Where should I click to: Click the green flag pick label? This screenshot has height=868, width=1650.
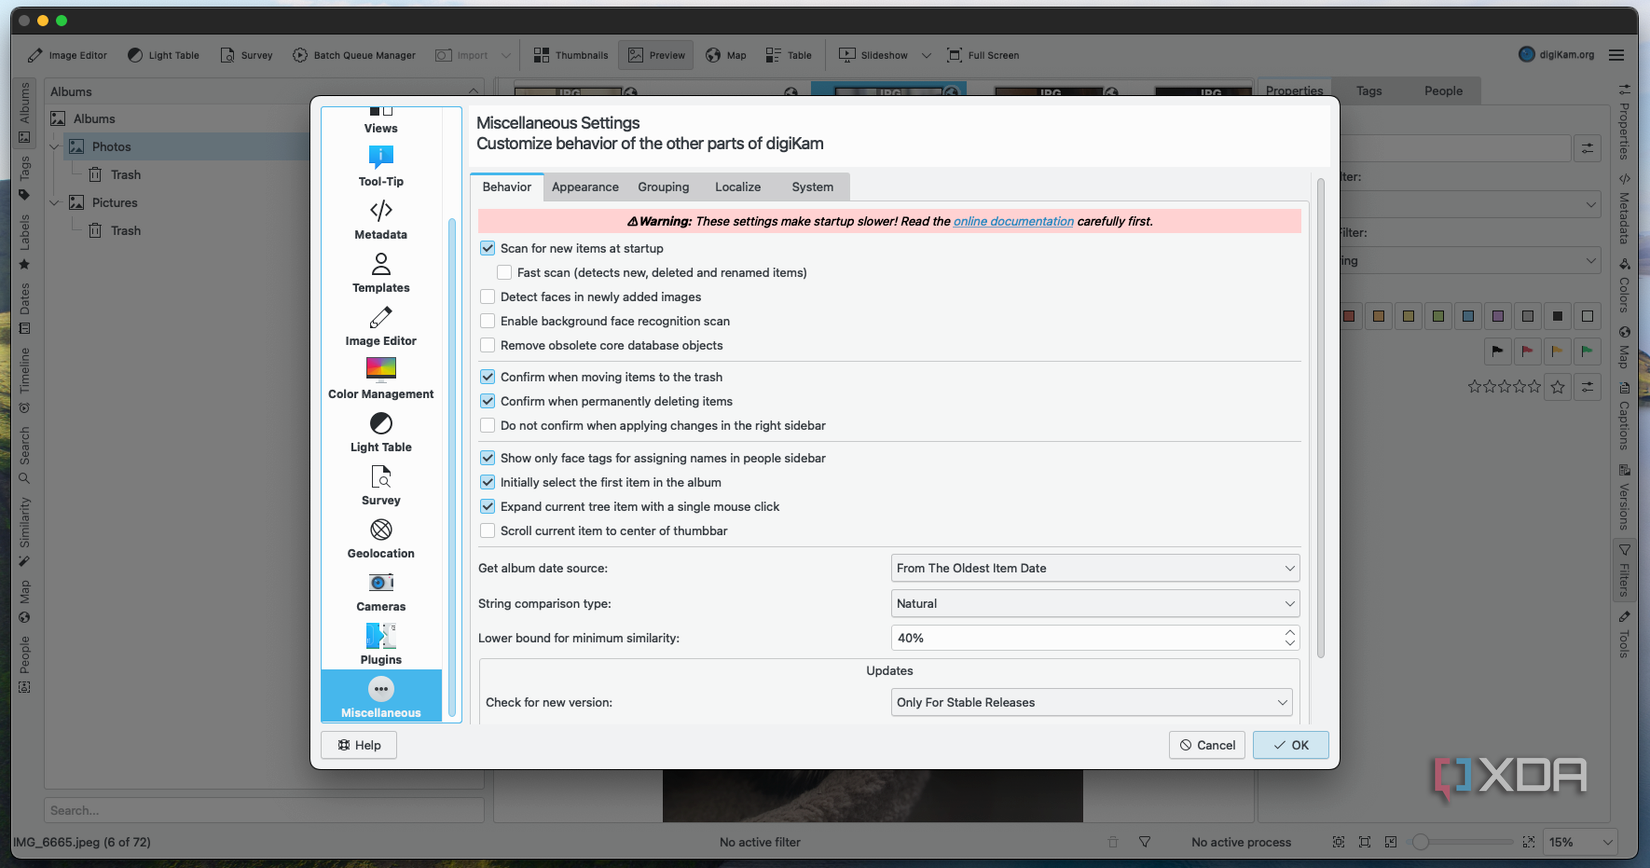pyautogui.click(x=1587, y=351)
